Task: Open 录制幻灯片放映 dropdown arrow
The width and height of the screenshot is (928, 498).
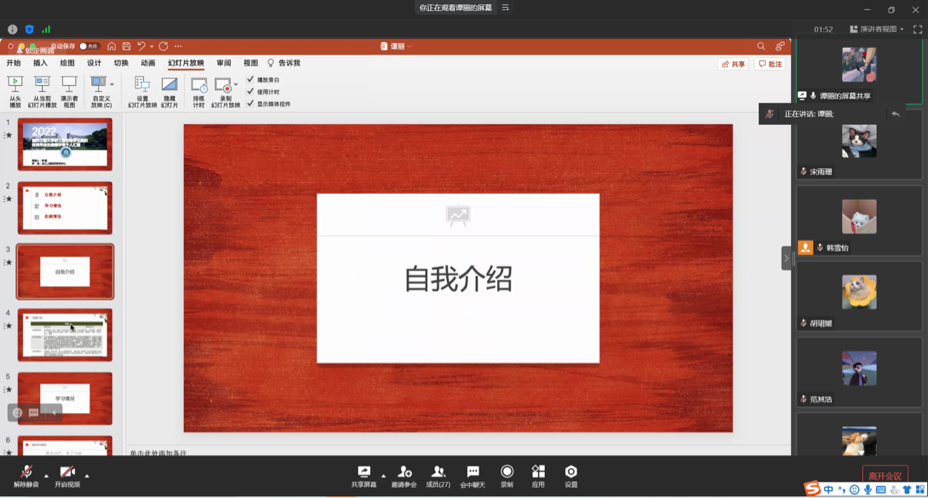Action: coord(236,86)
